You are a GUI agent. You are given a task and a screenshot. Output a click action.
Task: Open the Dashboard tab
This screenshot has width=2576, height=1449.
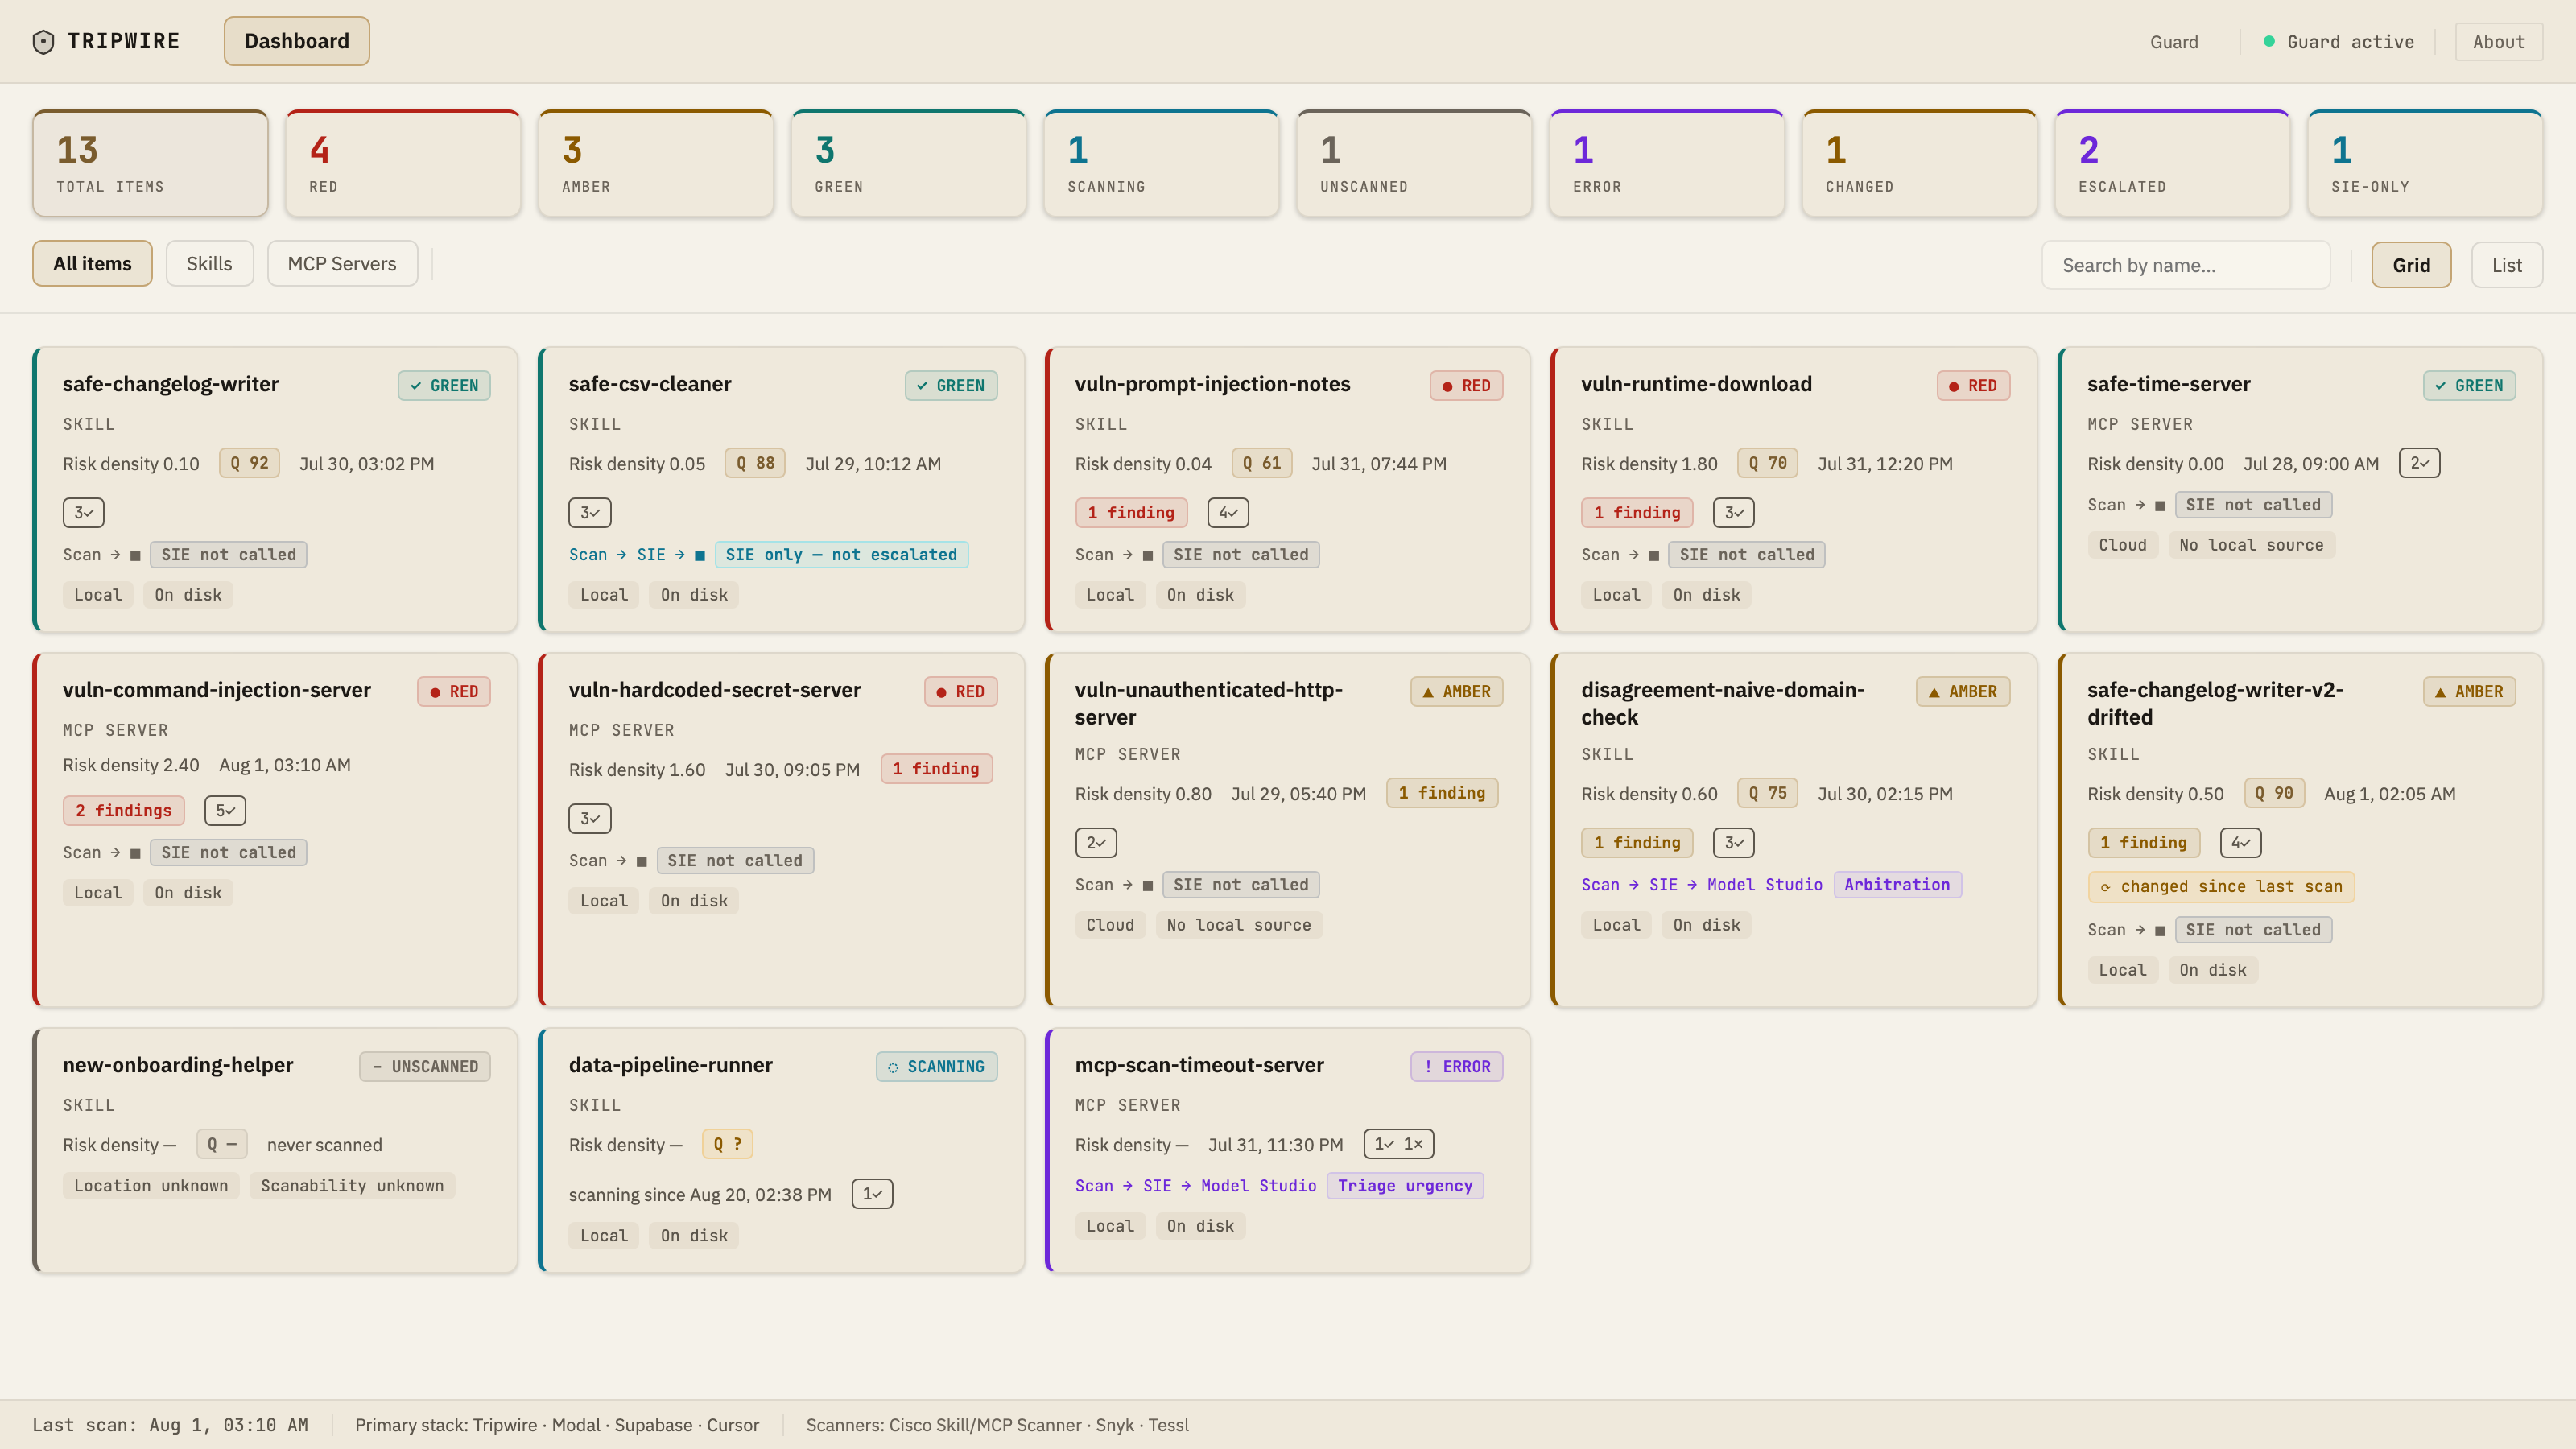point(297,41)
